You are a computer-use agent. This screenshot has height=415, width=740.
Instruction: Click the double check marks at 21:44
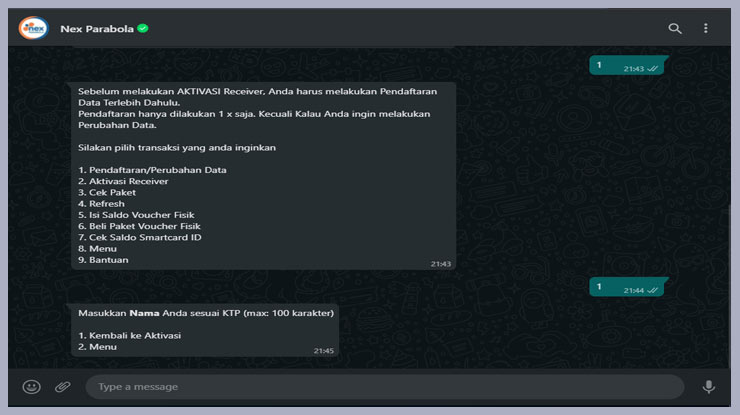pos(652,290)
